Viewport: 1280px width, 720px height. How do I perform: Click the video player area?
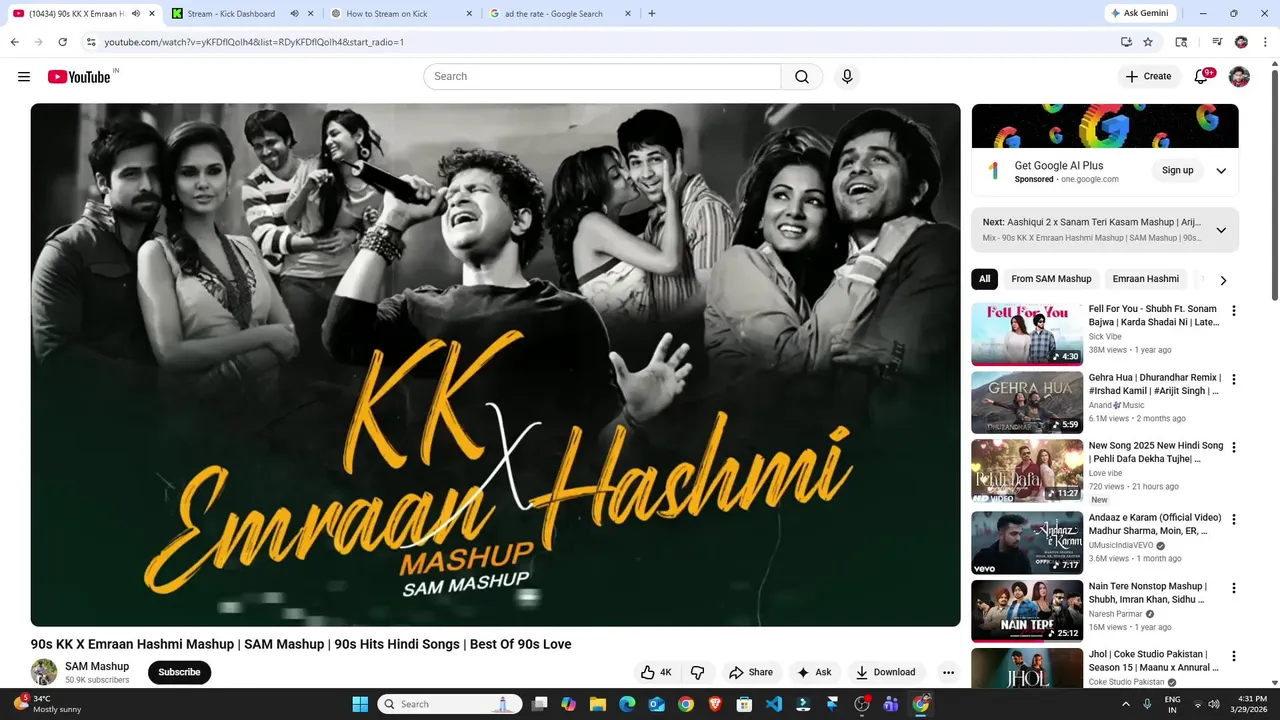[495, 365]
